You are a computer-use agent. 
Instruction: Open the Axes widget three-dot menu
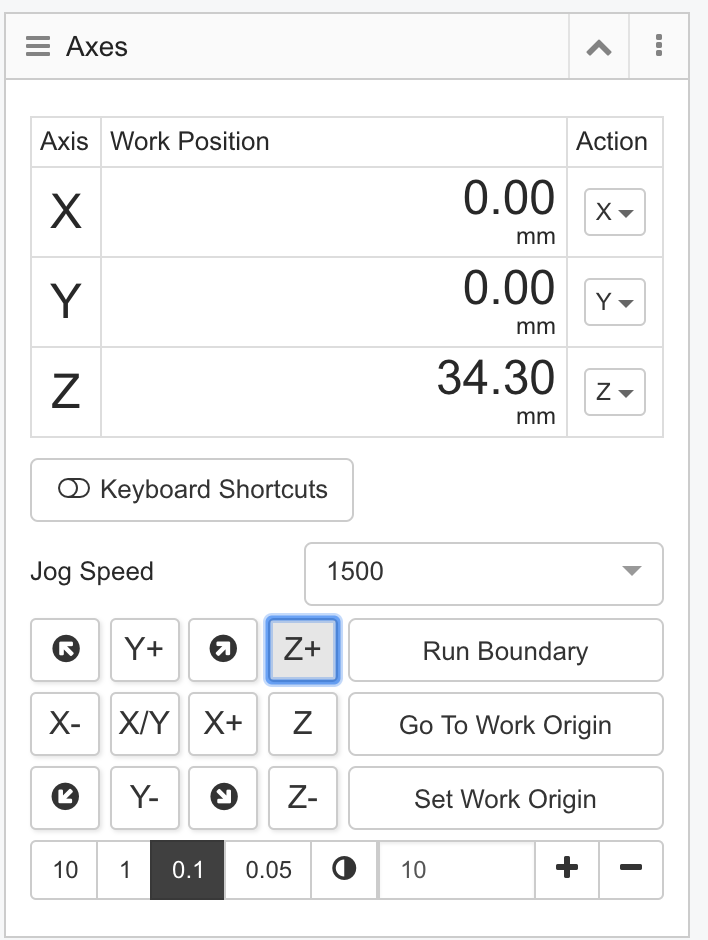[659, 46]
